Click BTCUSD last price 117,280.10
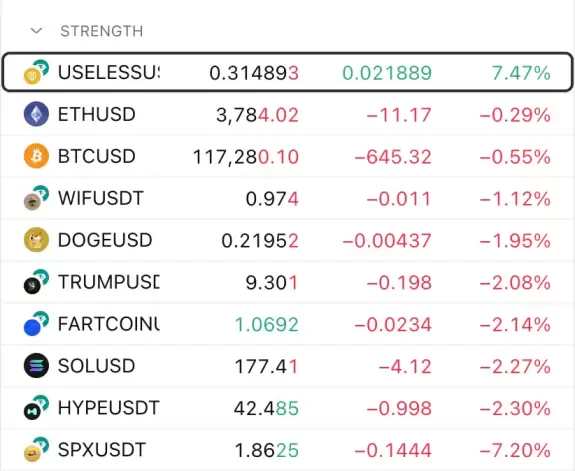 tap(246, 157)
